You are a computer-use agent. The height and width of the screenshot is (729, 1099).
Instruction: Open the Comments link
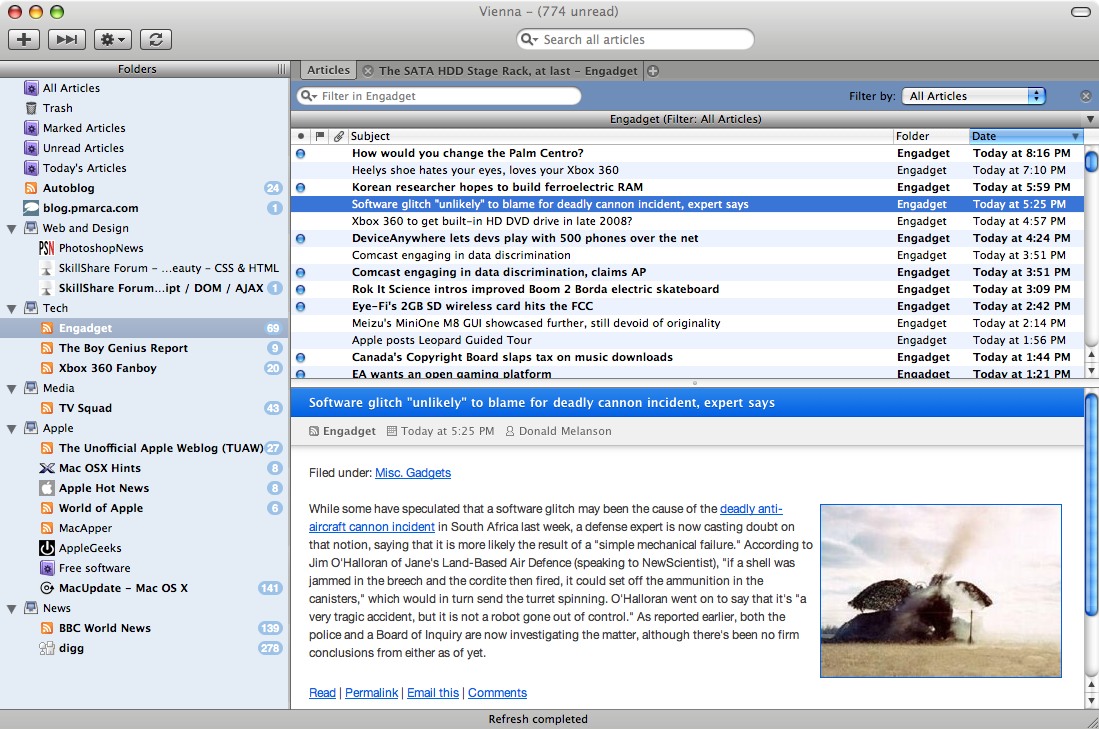[498, 693]
